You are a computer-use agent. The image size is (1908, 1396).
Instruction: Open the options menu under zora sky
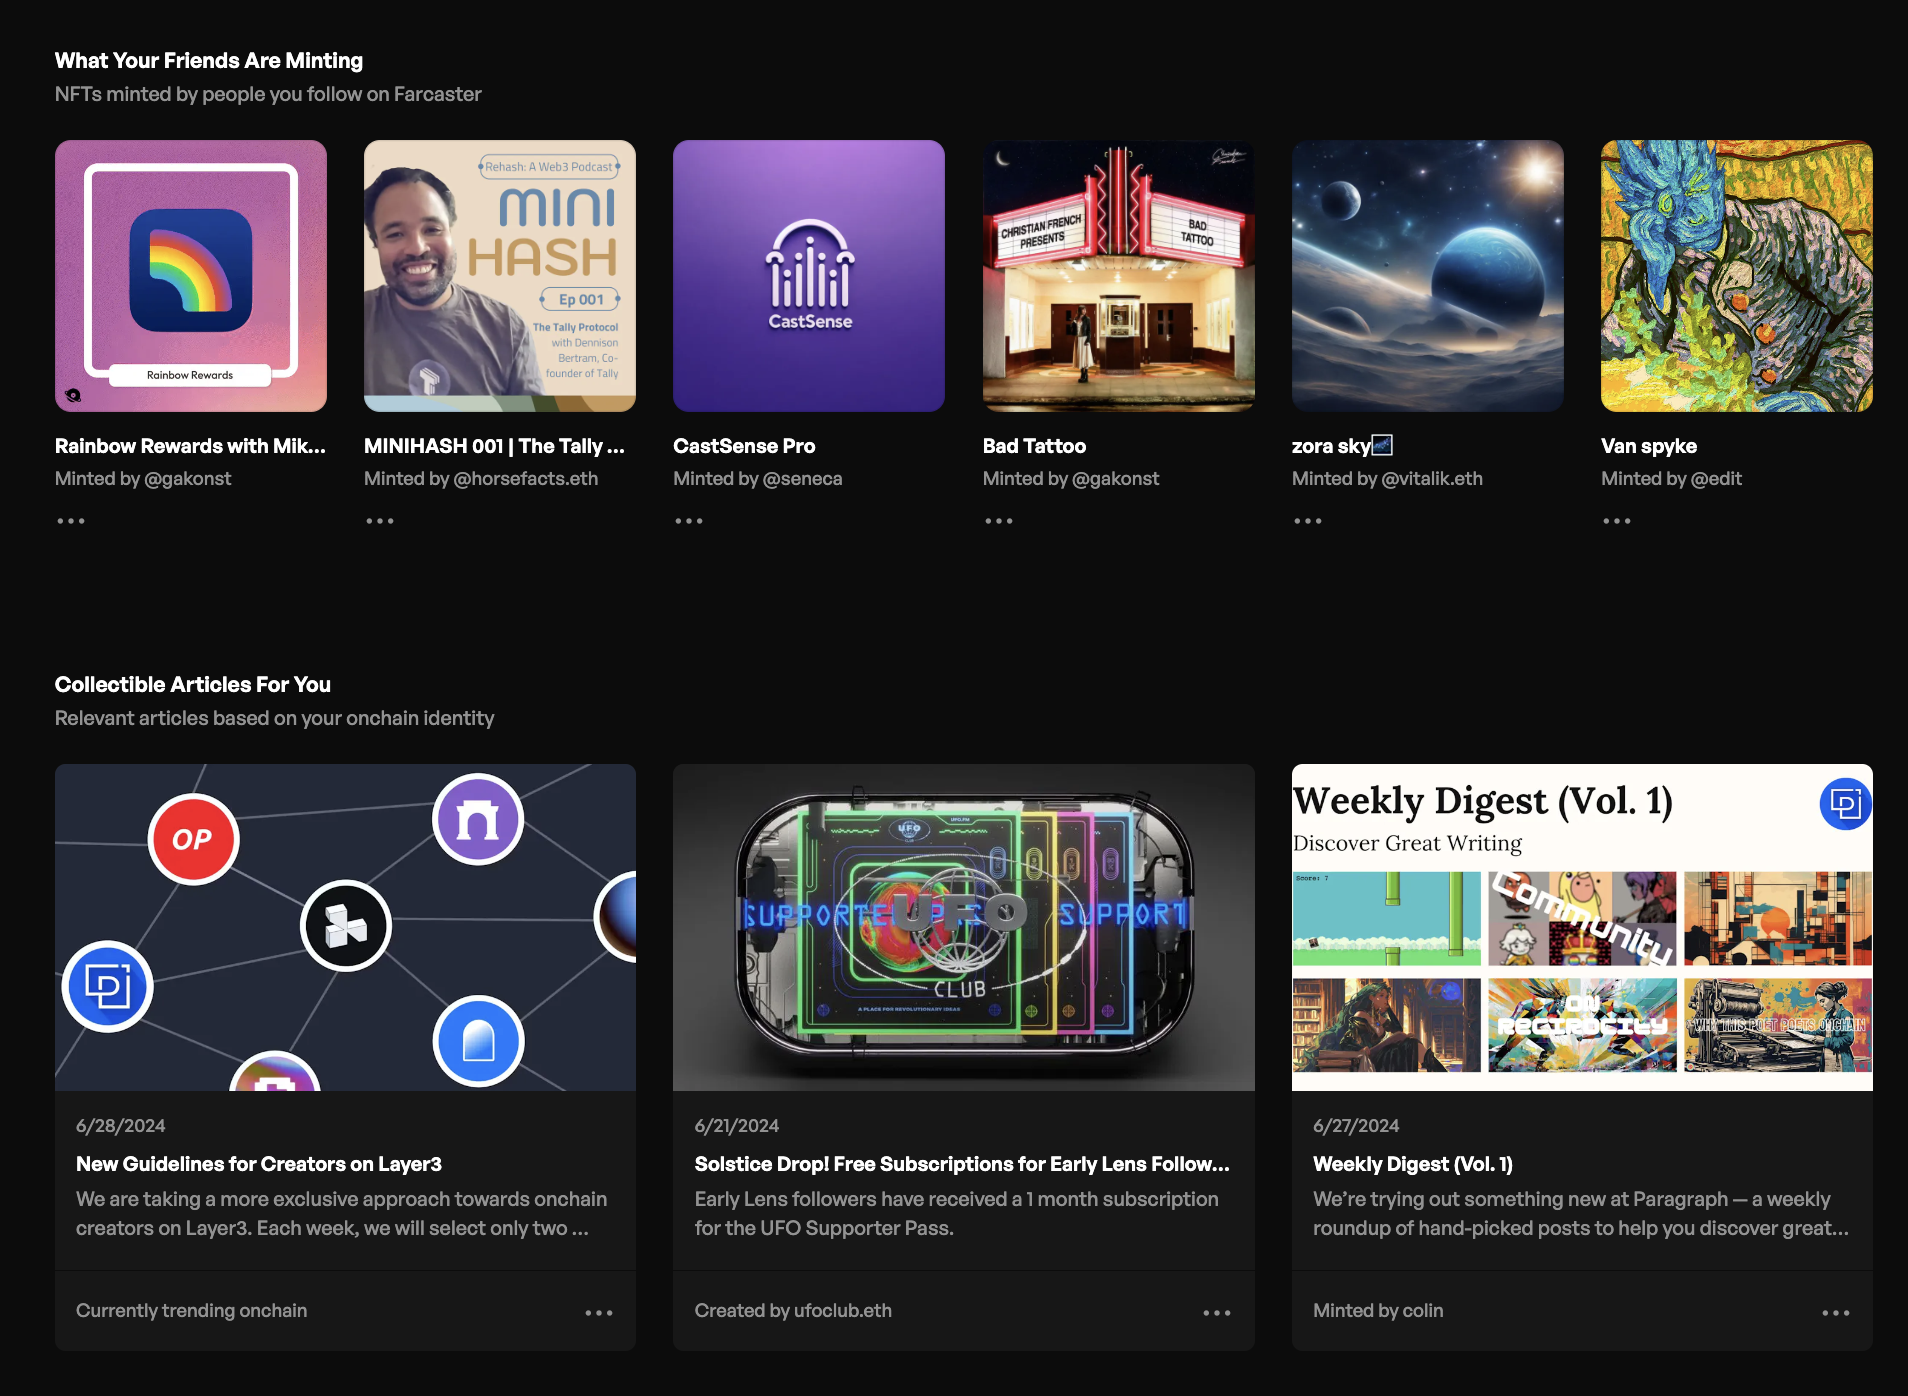pos(1308,520)
